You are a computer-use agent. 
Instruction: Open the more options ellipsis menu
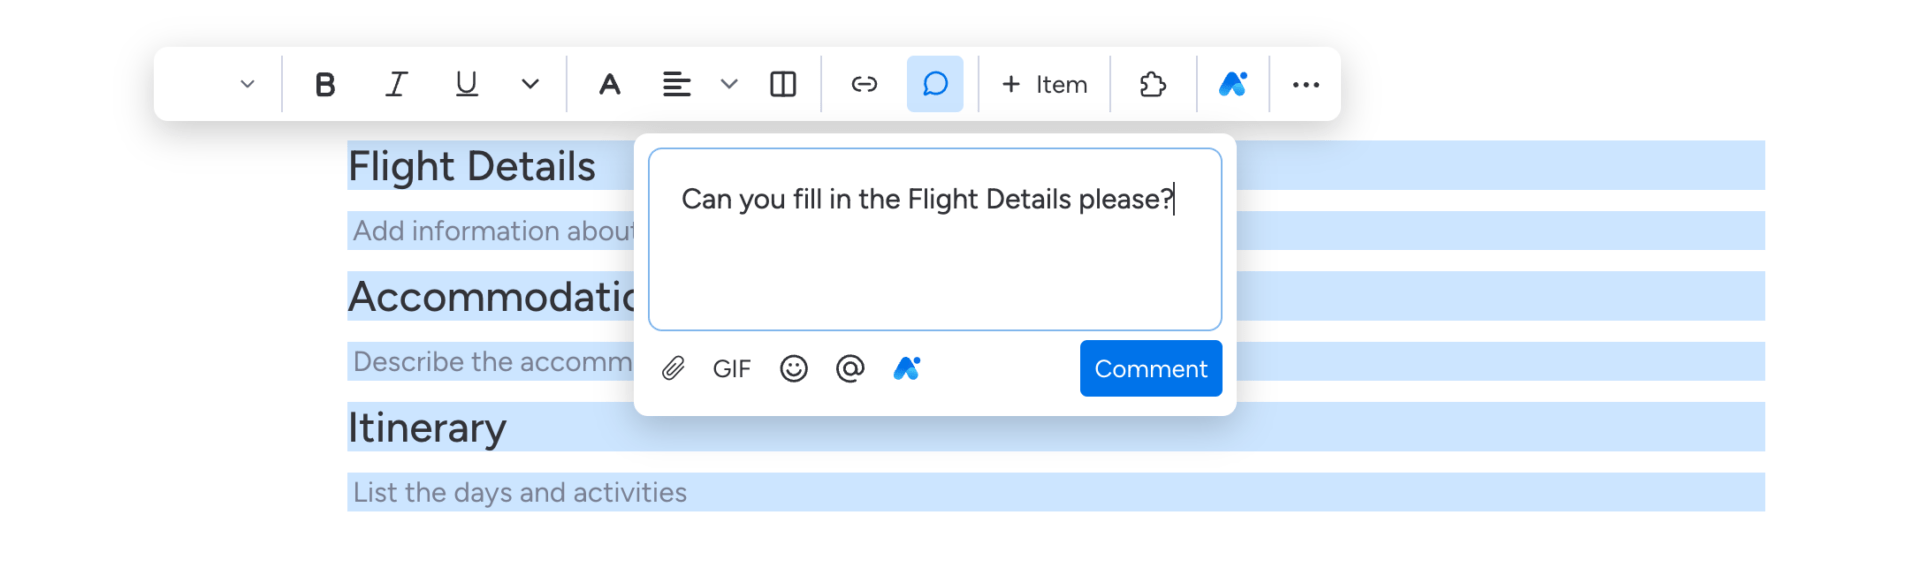tap(1305, 85)
